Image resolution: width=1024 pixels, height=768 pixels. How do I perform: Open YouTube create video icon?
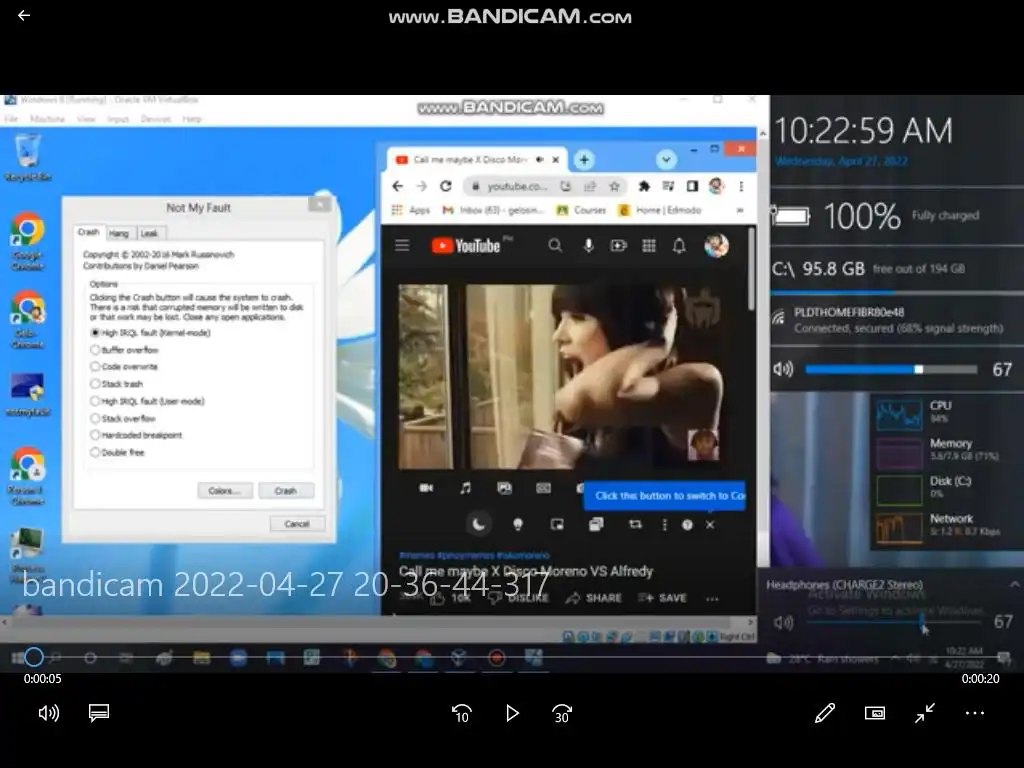pyautogui.click(x=618, y=246)
